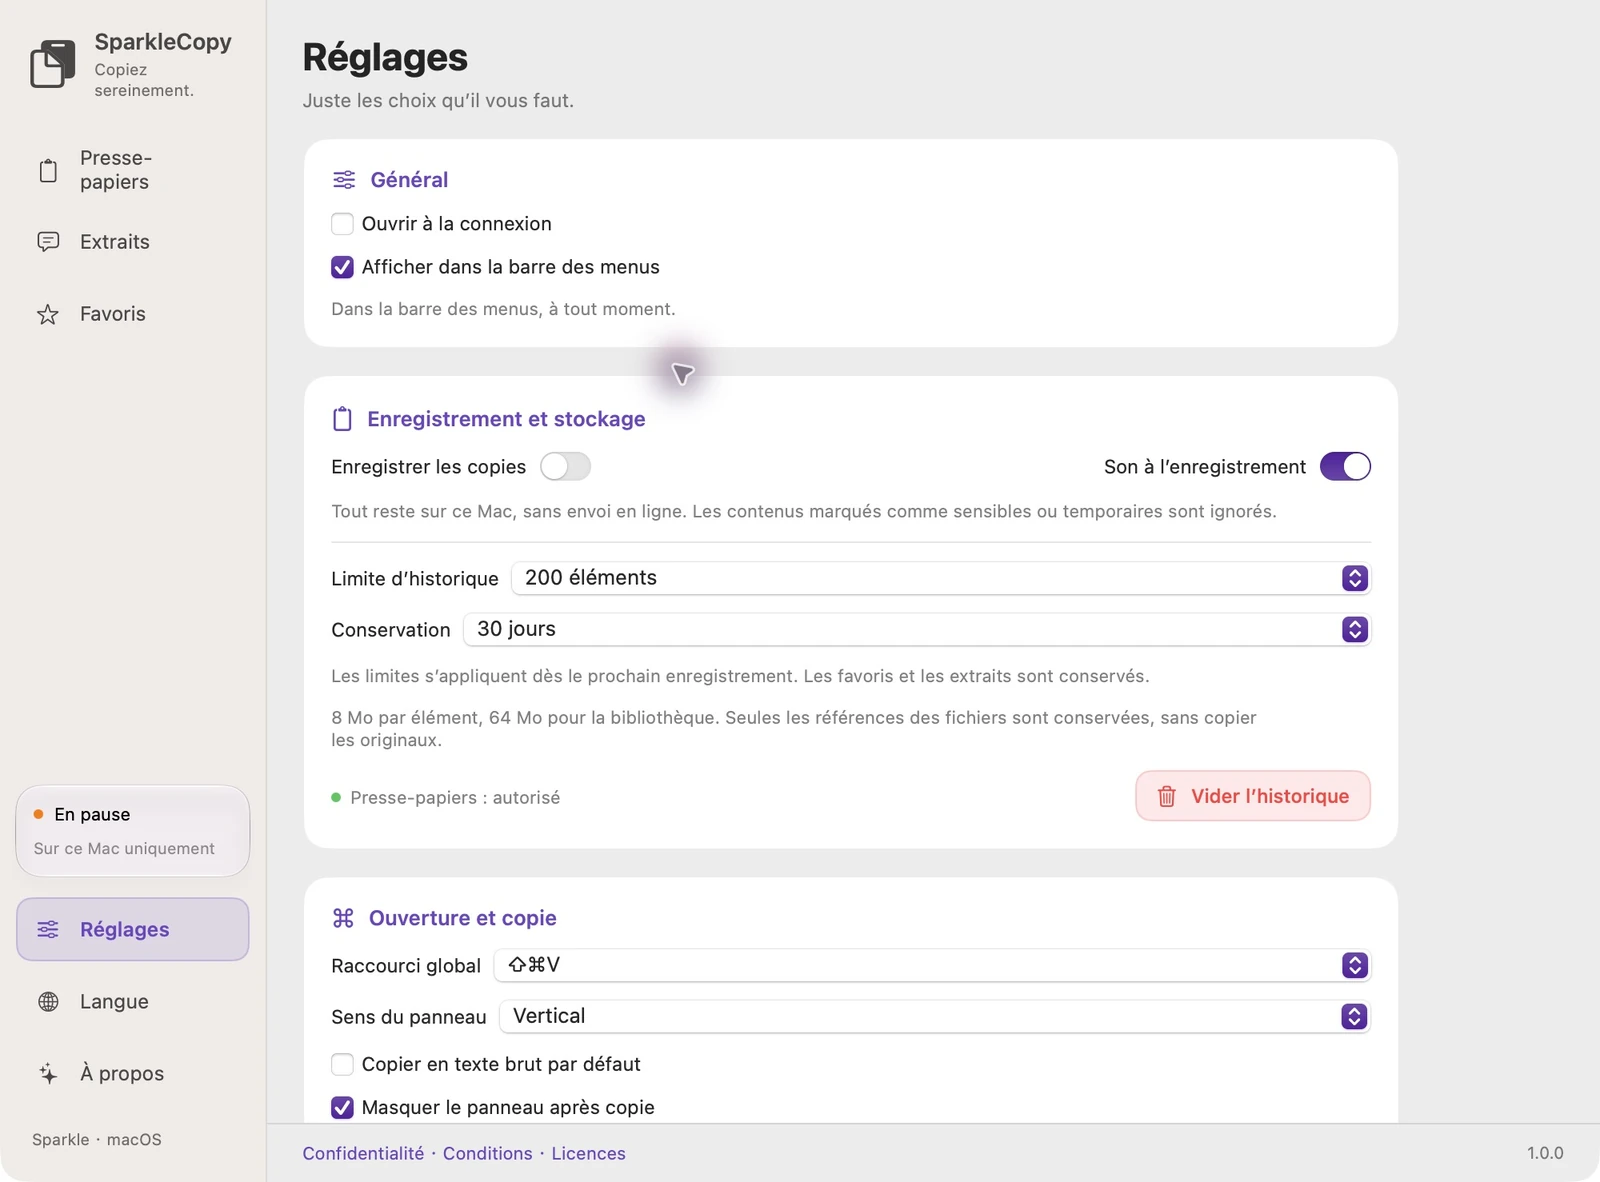Open the À propos page
This screenshot has width=1600, height=1182.
coord(133,1074)
